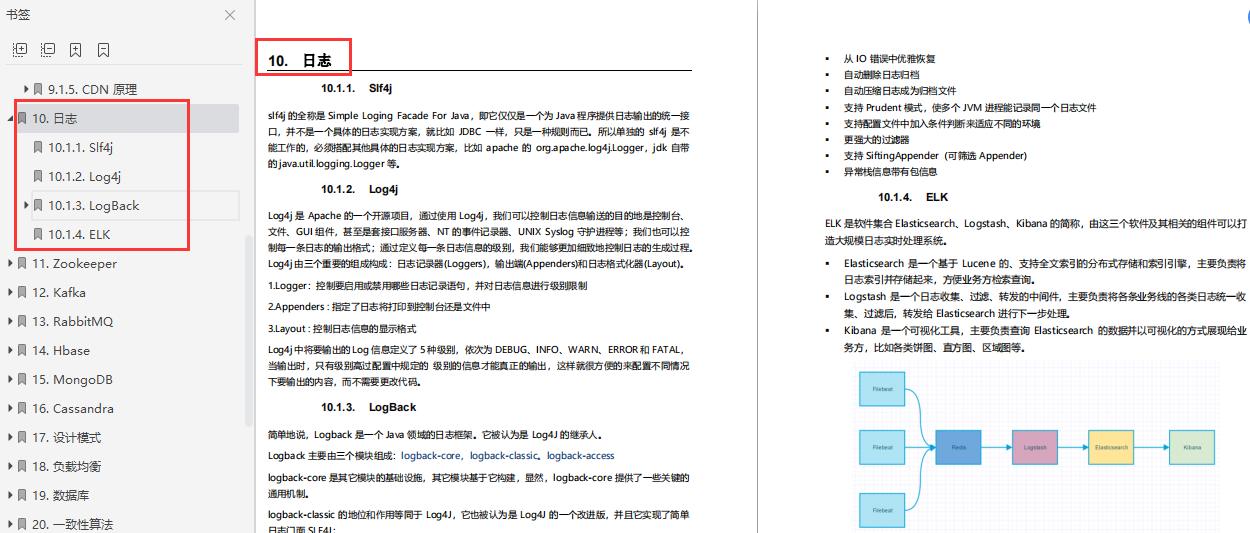1250x533 pixels.
Task: Click the bookmark icon beside 14. Hbase
Action: [22, 350]
